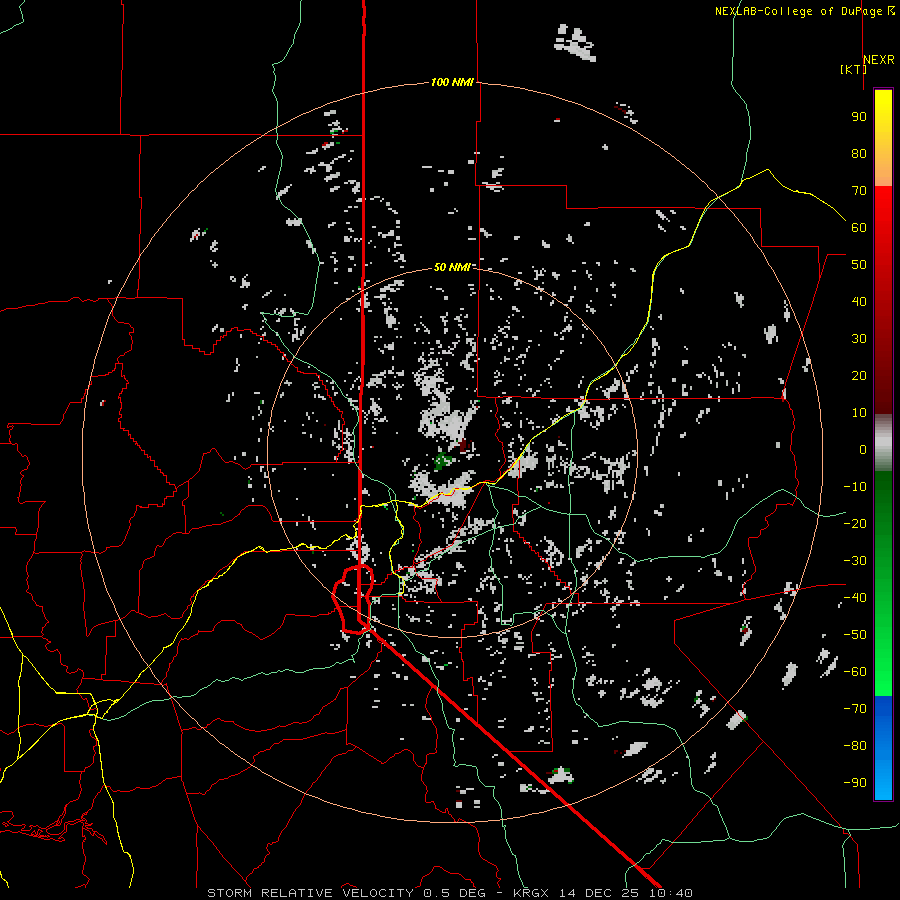The image size is (900, 900).
Task: Click the [KT] units label above color scale
Action: click(x=853, y=69)
